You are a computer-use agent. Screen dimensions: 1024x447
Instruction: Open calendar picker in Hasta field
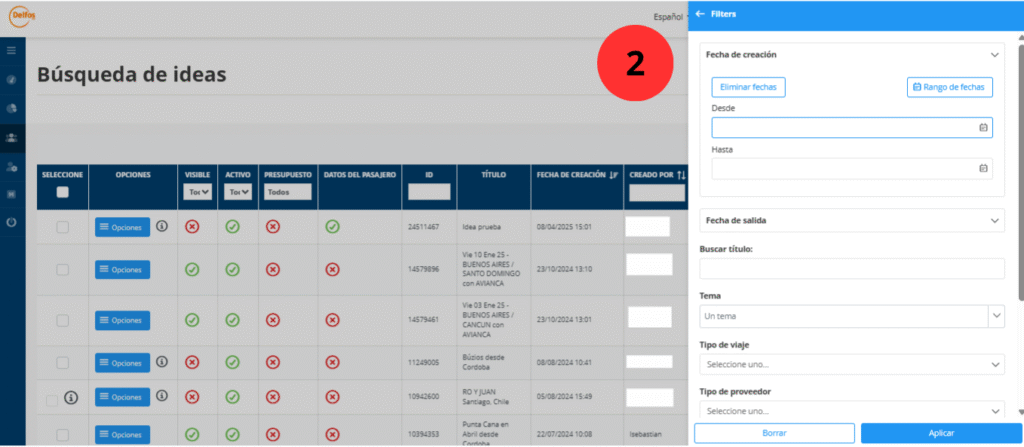[x=983, y=168]
